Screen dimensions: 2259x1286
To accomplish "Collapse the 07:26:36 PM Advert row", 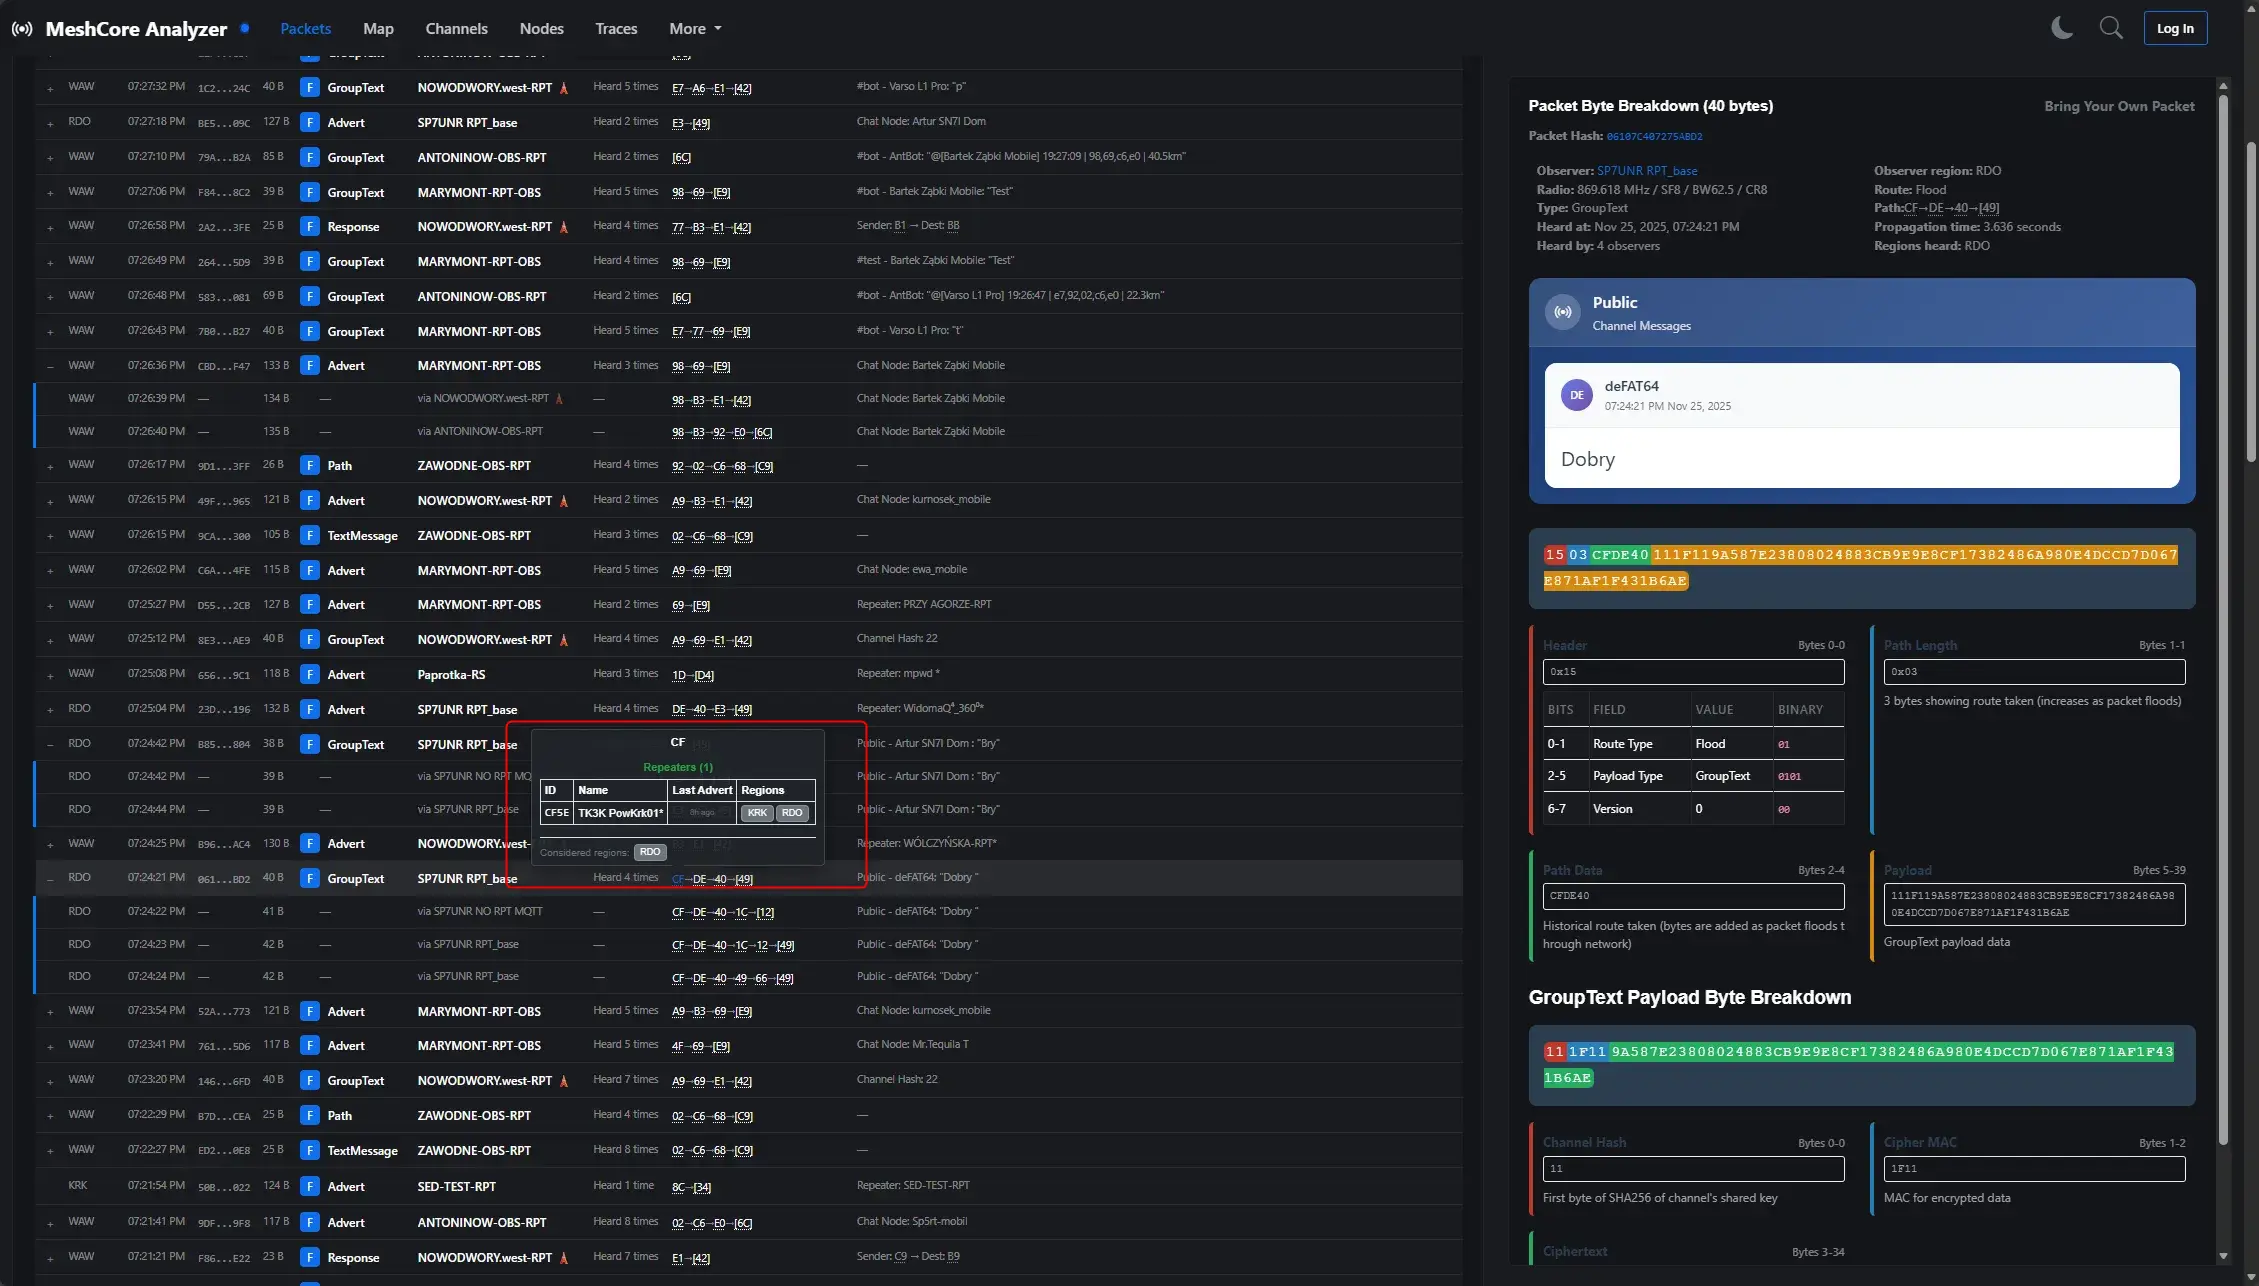I will click(50, 366).
